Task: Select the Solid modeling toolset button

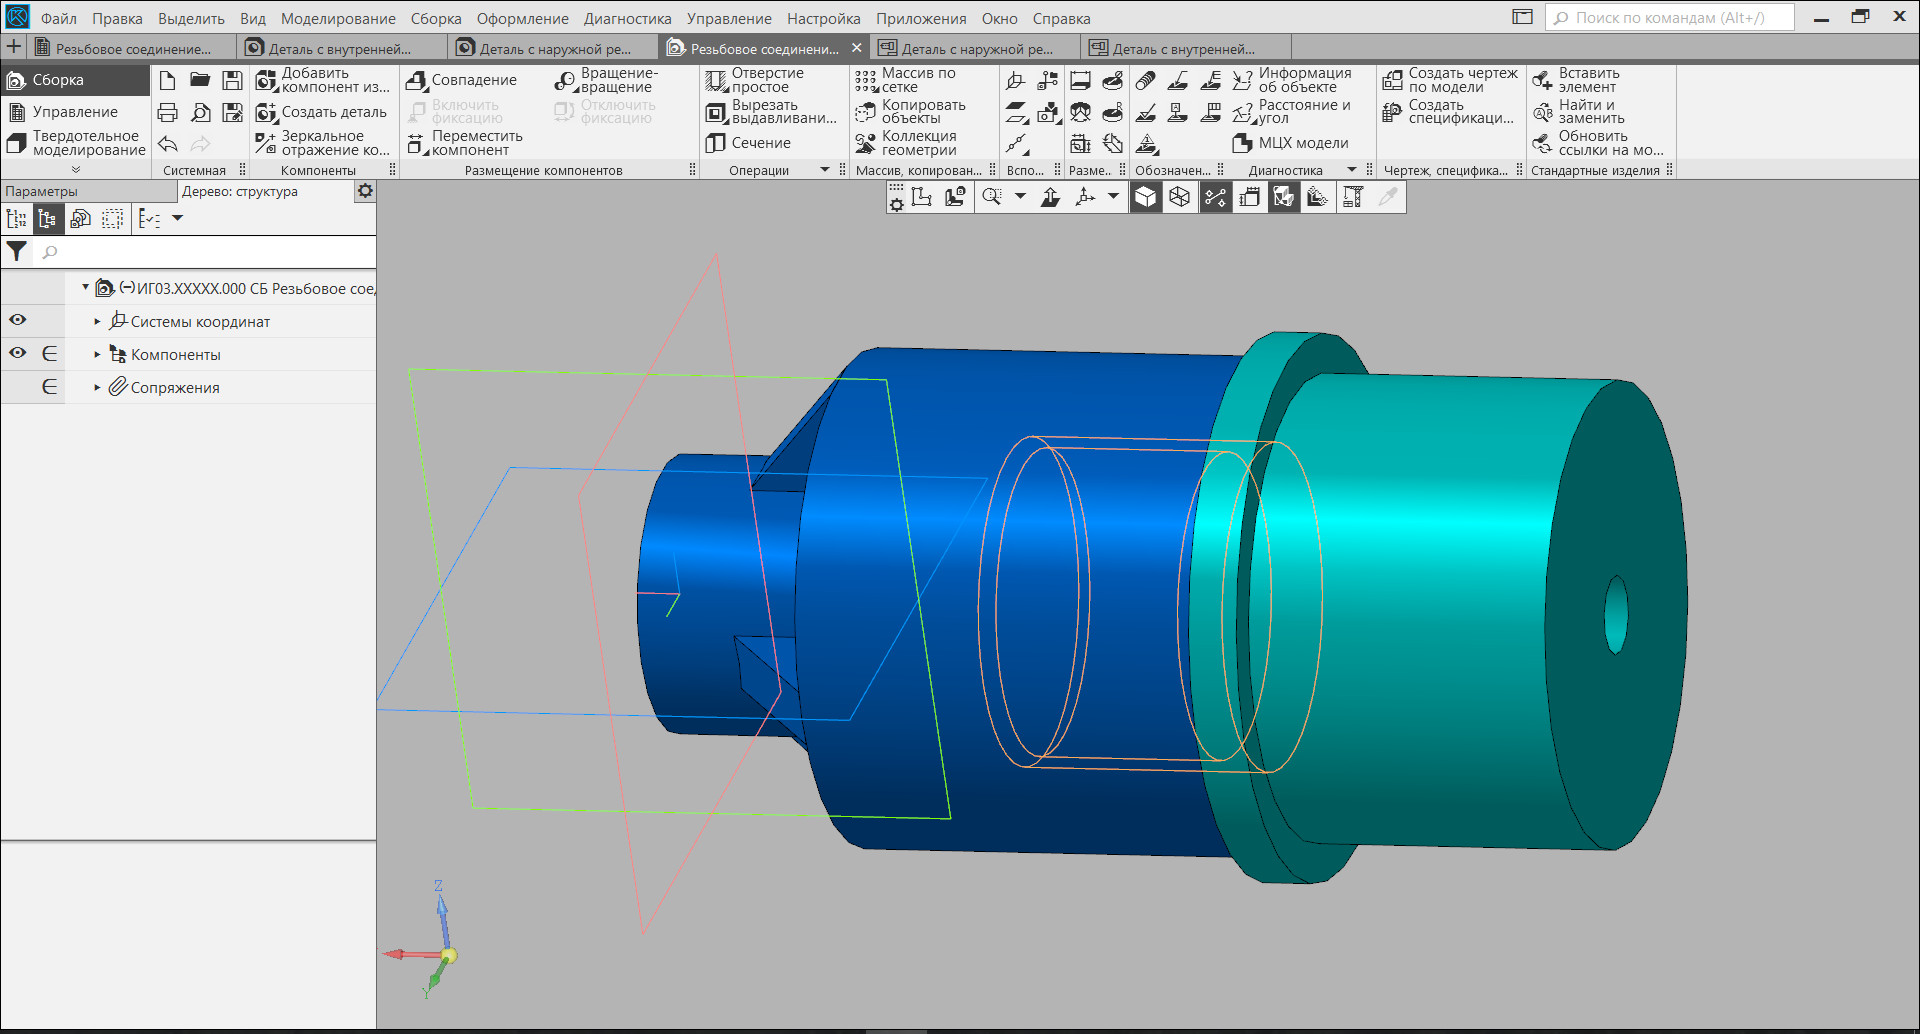Action: [76, 143]
